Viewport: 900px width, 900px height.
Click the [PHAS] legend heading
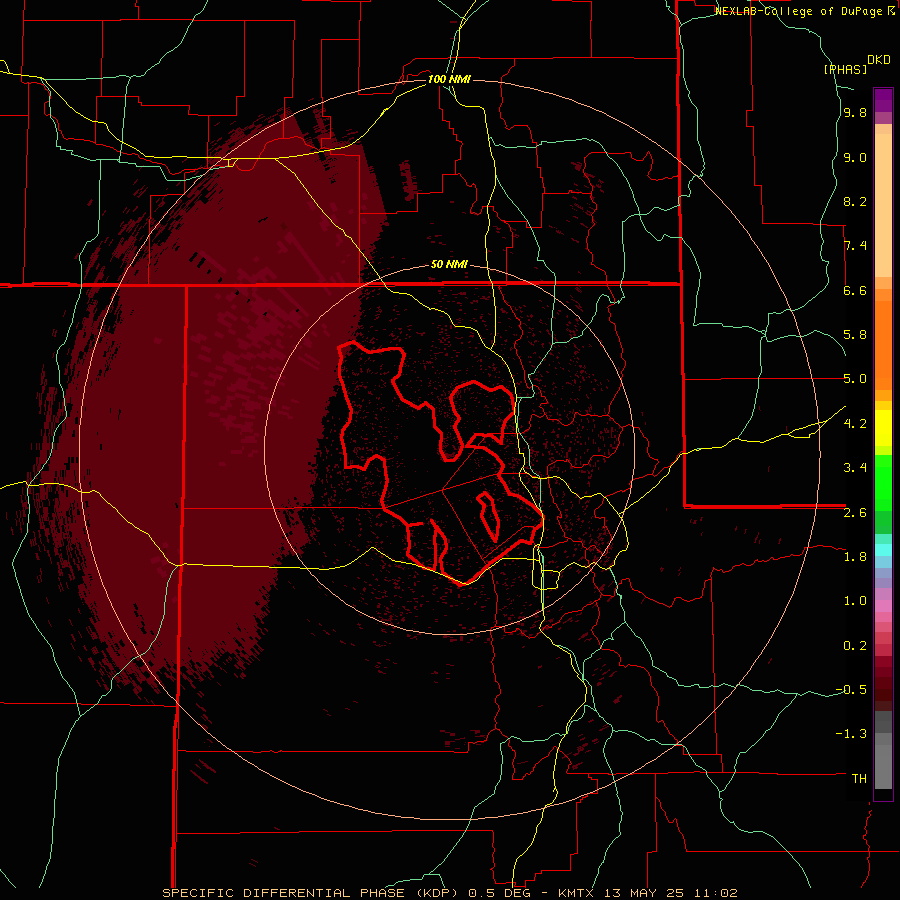pyautogui.click(x=845, y=70)
